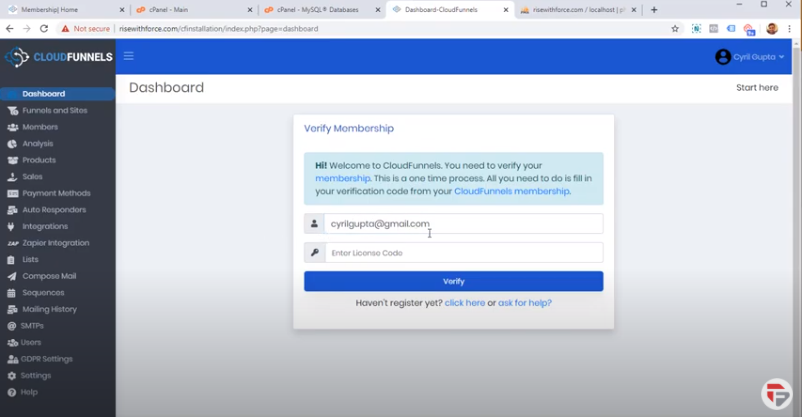802x417 pixels.
Task: Bookmark page with the star icon
Action: pos(675,29)
